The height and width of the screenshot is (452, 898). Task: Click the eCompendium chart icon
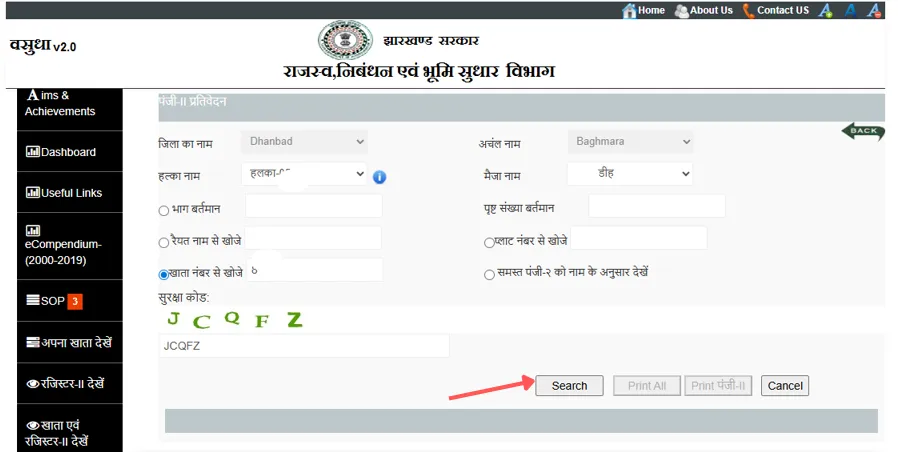click(33, 230)
